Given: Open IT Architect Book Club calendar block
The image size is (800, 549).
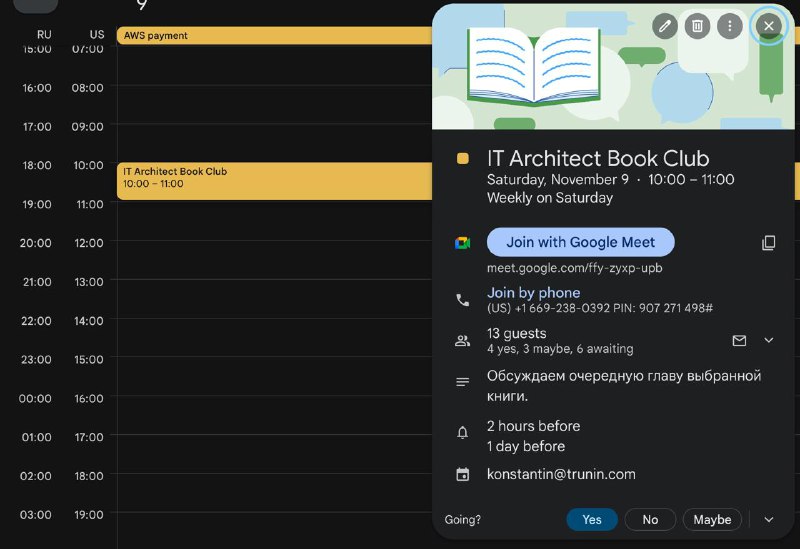Looking at the screenshot, I should pyautogui.click(x=274, y=181).
